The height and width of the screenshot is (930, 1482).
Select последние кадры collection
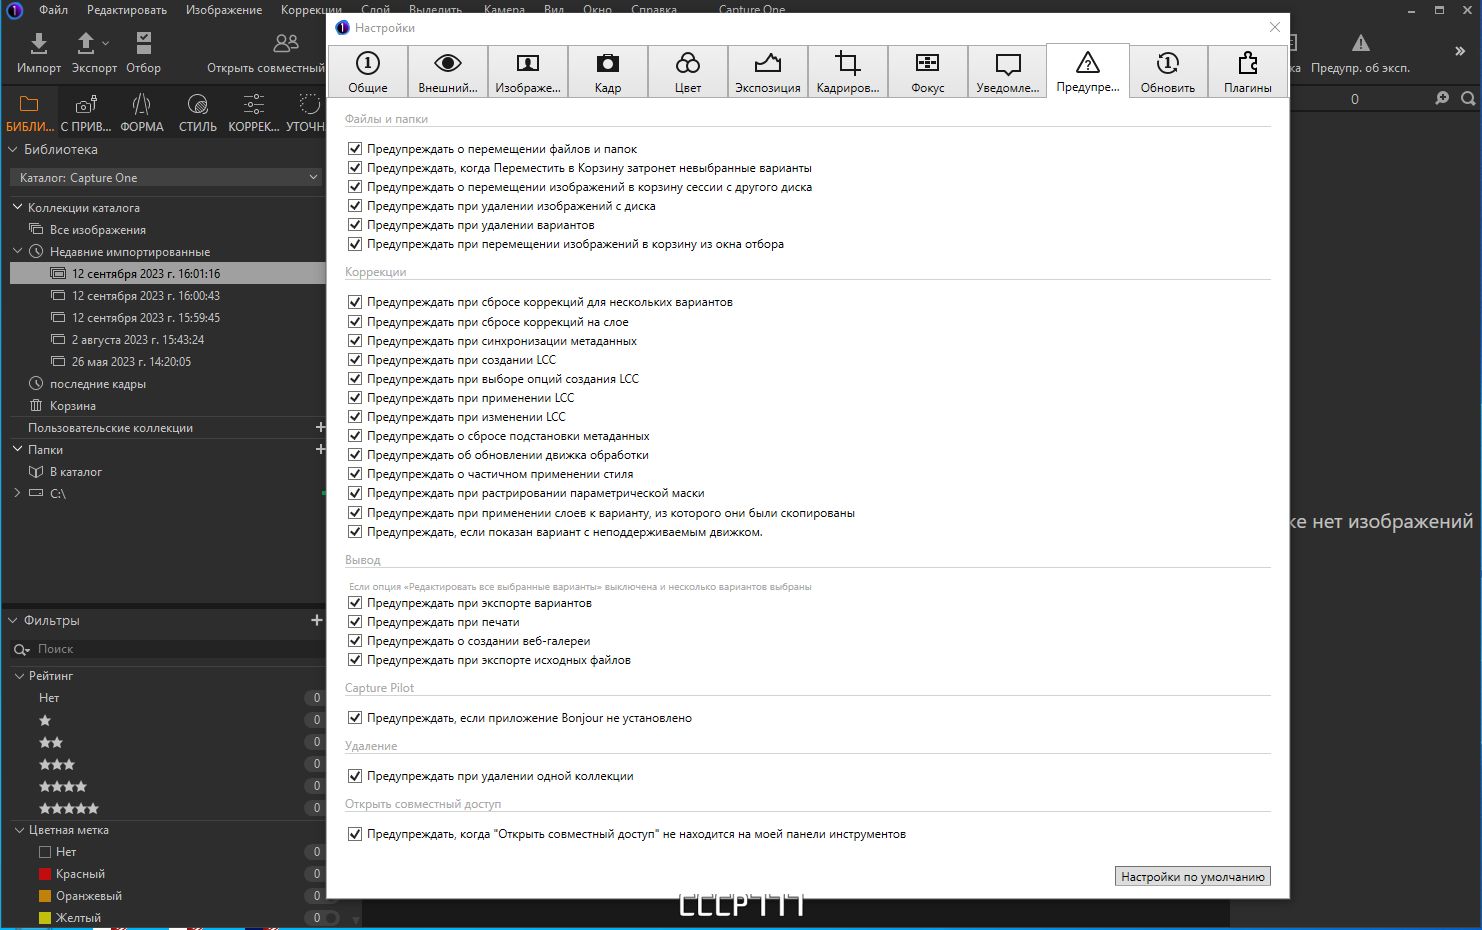point(98,384)
